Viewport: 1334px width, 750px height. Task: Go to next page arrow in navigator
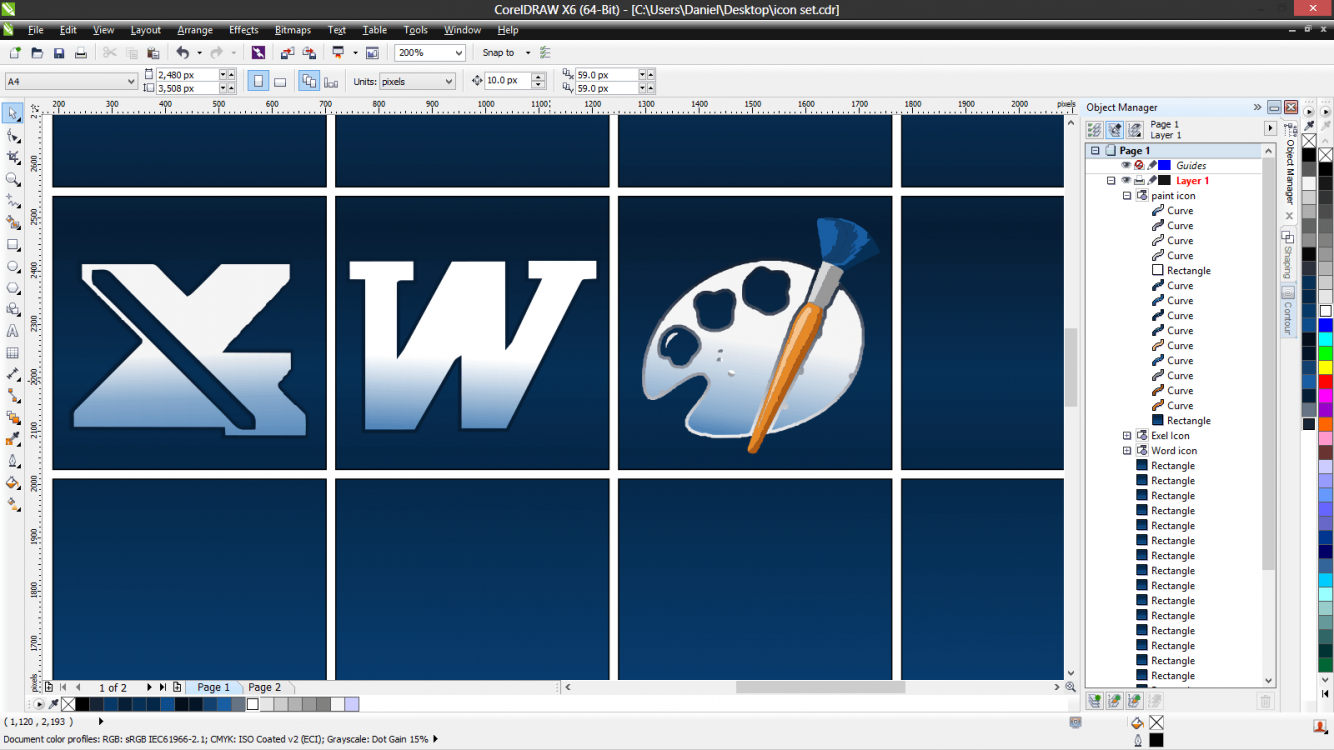click(x=149, y=687)
